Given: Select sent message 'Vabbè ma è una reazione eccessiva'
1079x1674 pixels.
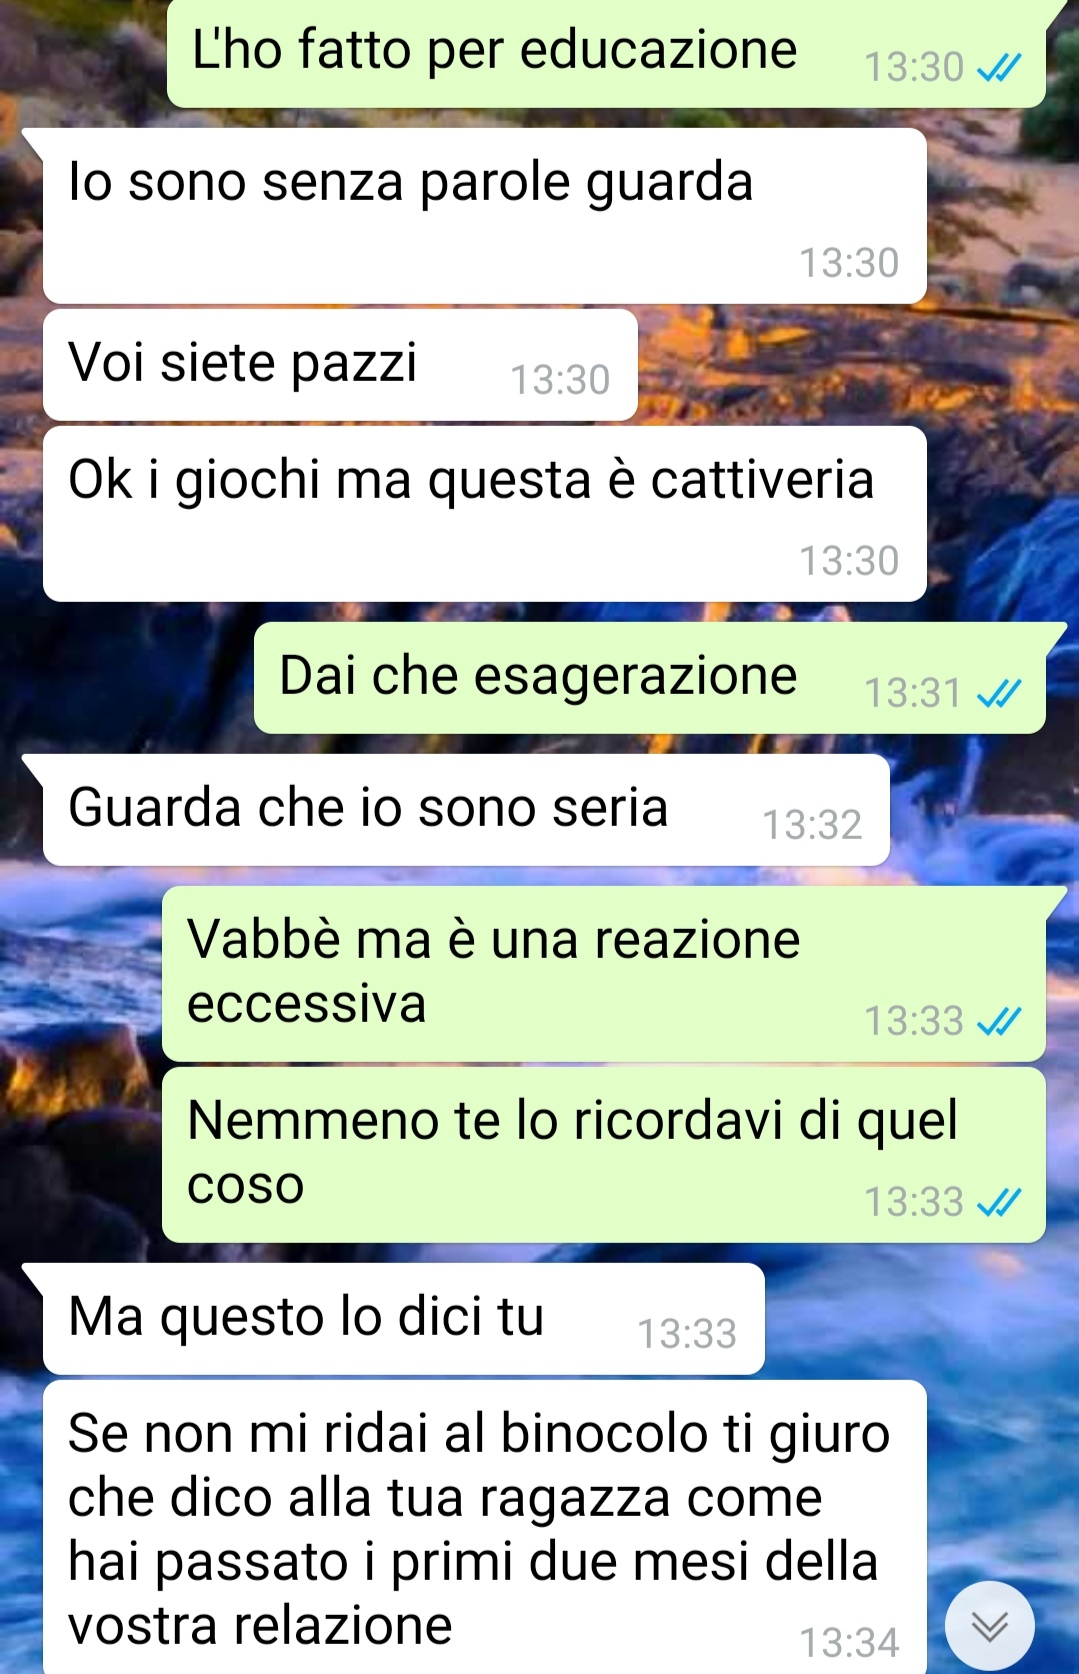Looking at the screenshot, I should pyautogui.click(x=604, y=974).
